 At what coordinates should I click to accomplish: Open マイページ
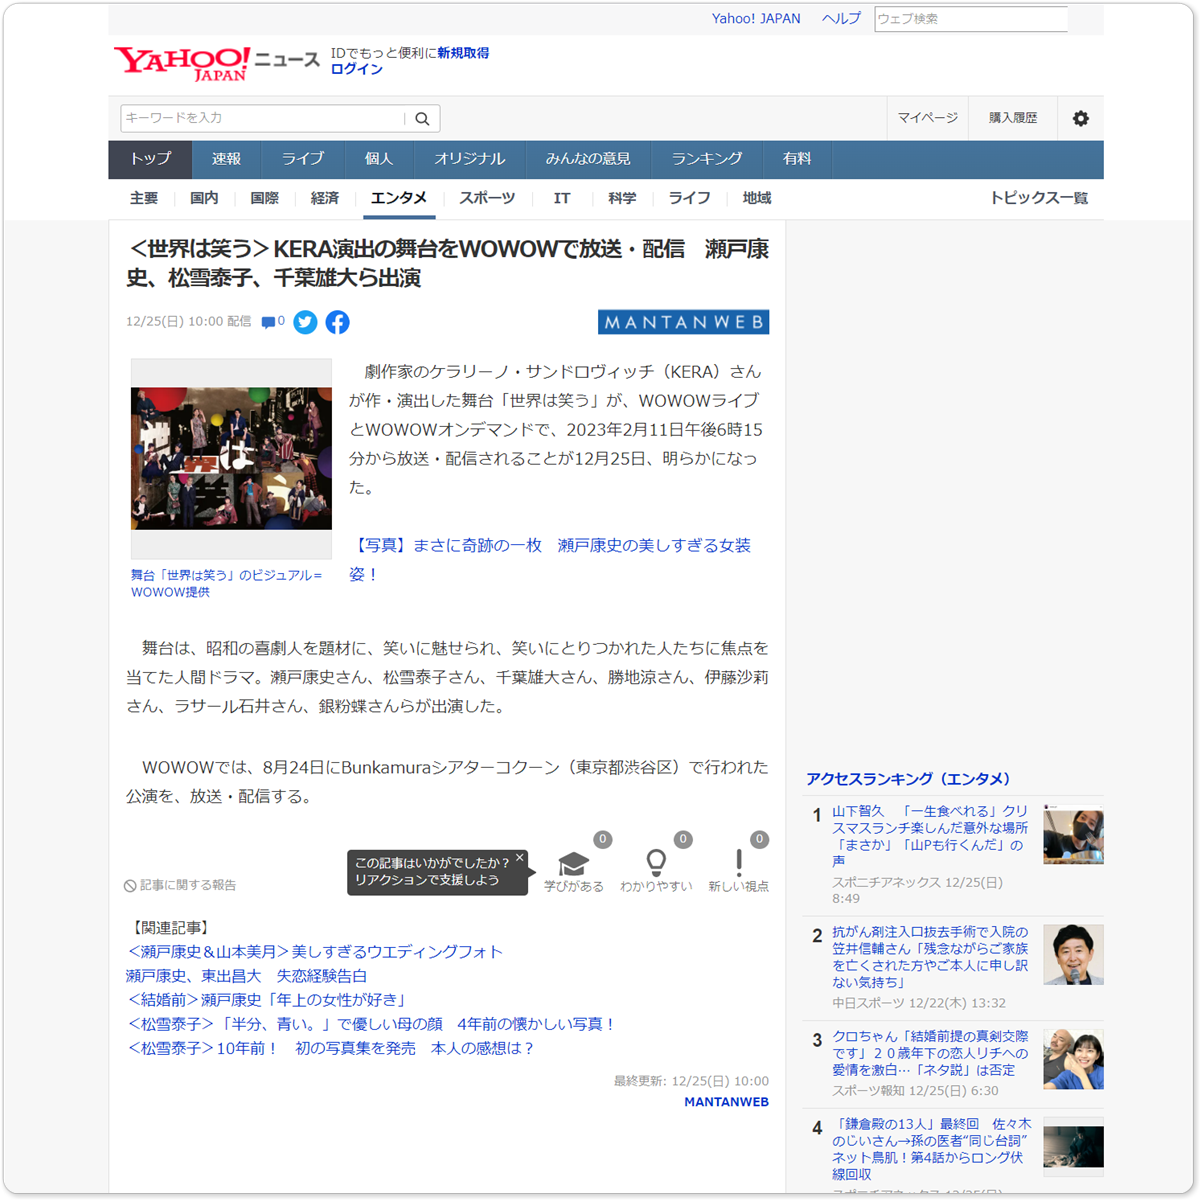pyautogui.click(x=927, y=118)
